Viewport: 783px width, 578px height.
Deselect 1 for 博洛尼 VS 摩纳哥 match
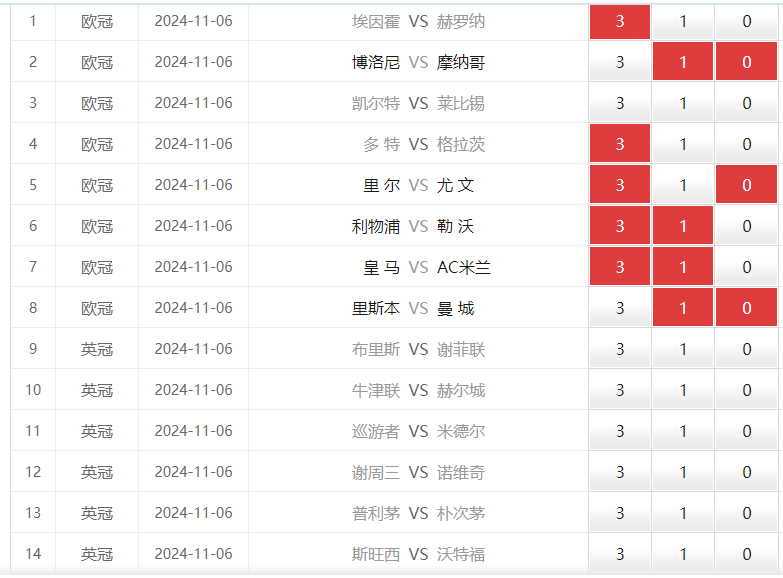pos(683,62)
